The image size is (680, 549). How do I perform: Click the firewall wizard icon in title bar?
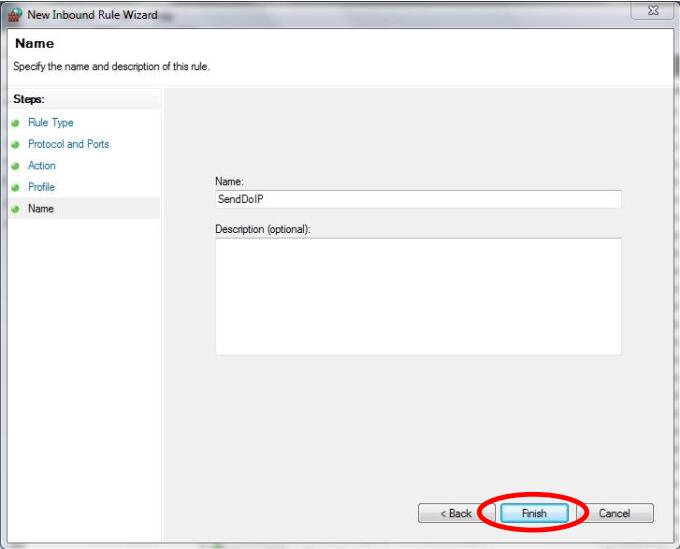coord(15,15)
